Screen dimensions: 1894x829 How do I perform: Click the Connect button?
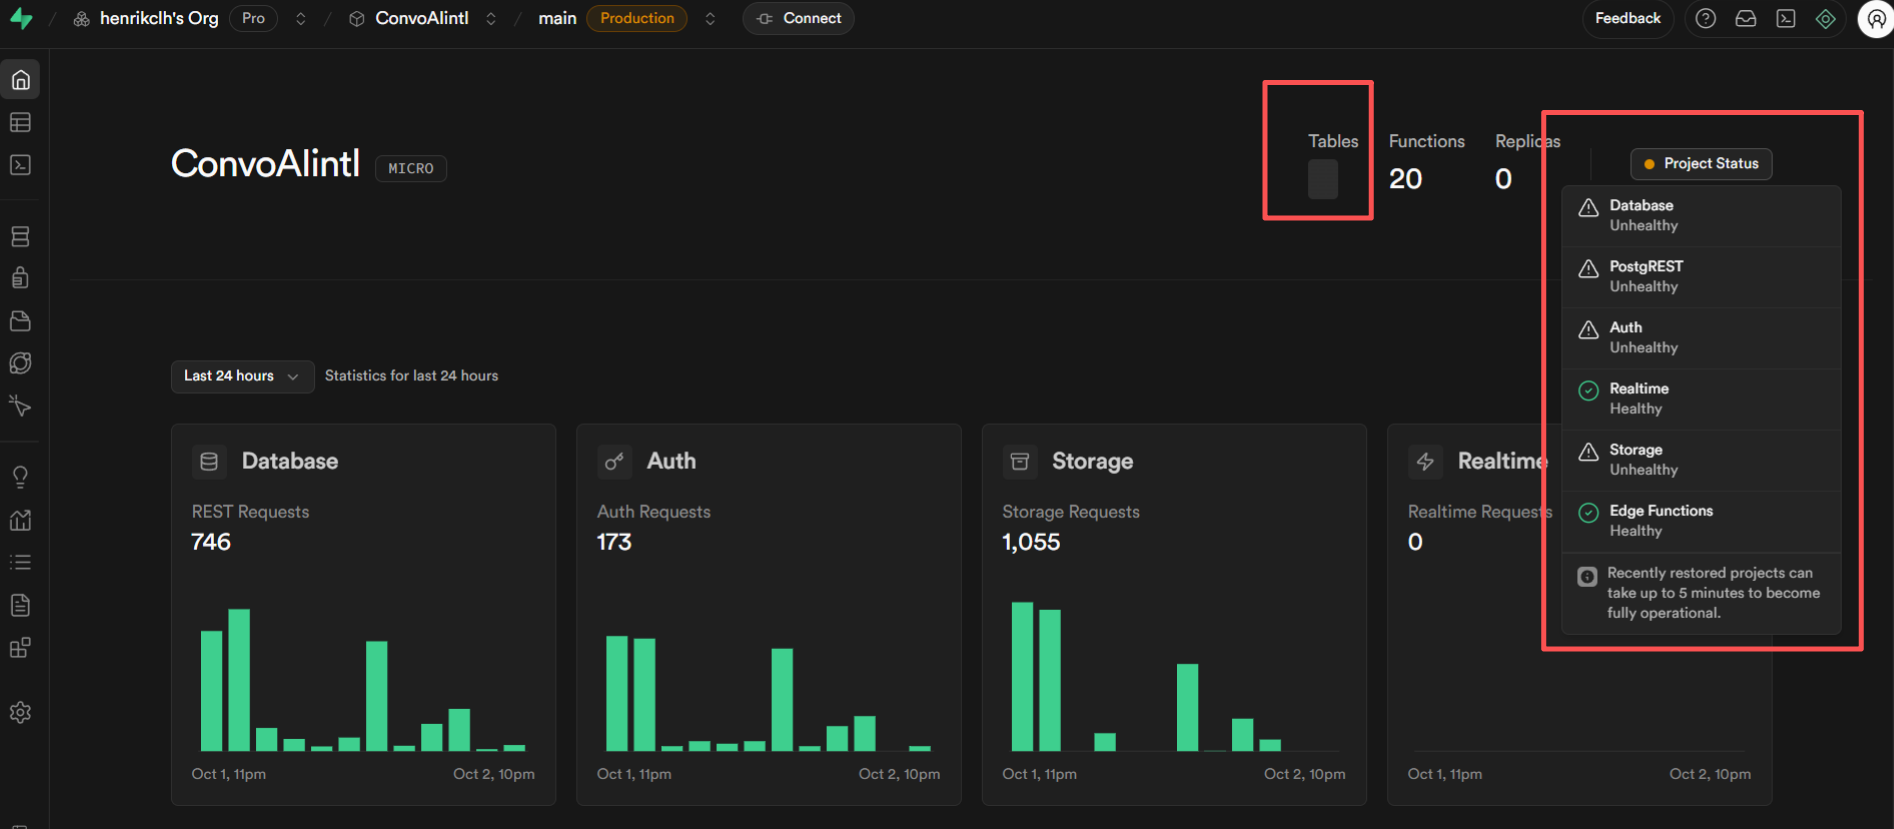tap(798, 18)
